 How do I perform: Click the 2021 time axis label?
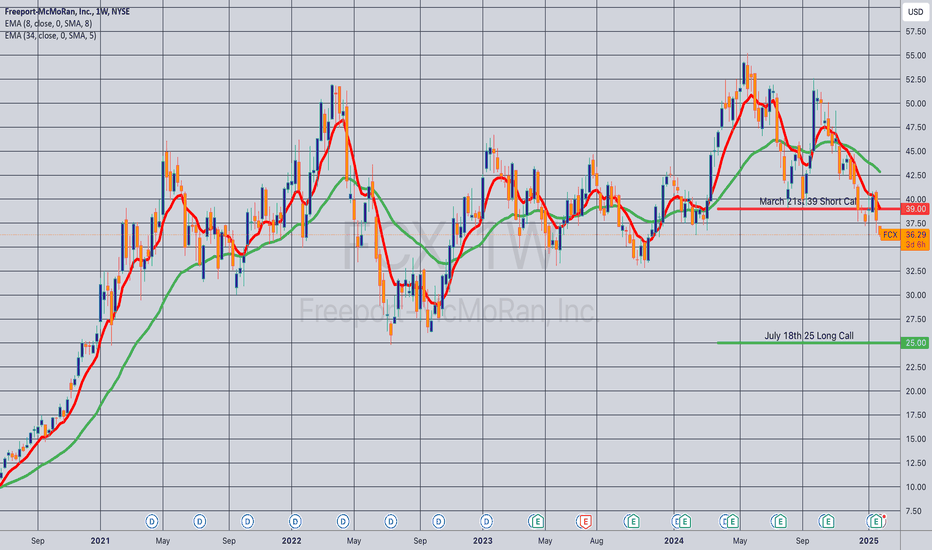[100, 540]
